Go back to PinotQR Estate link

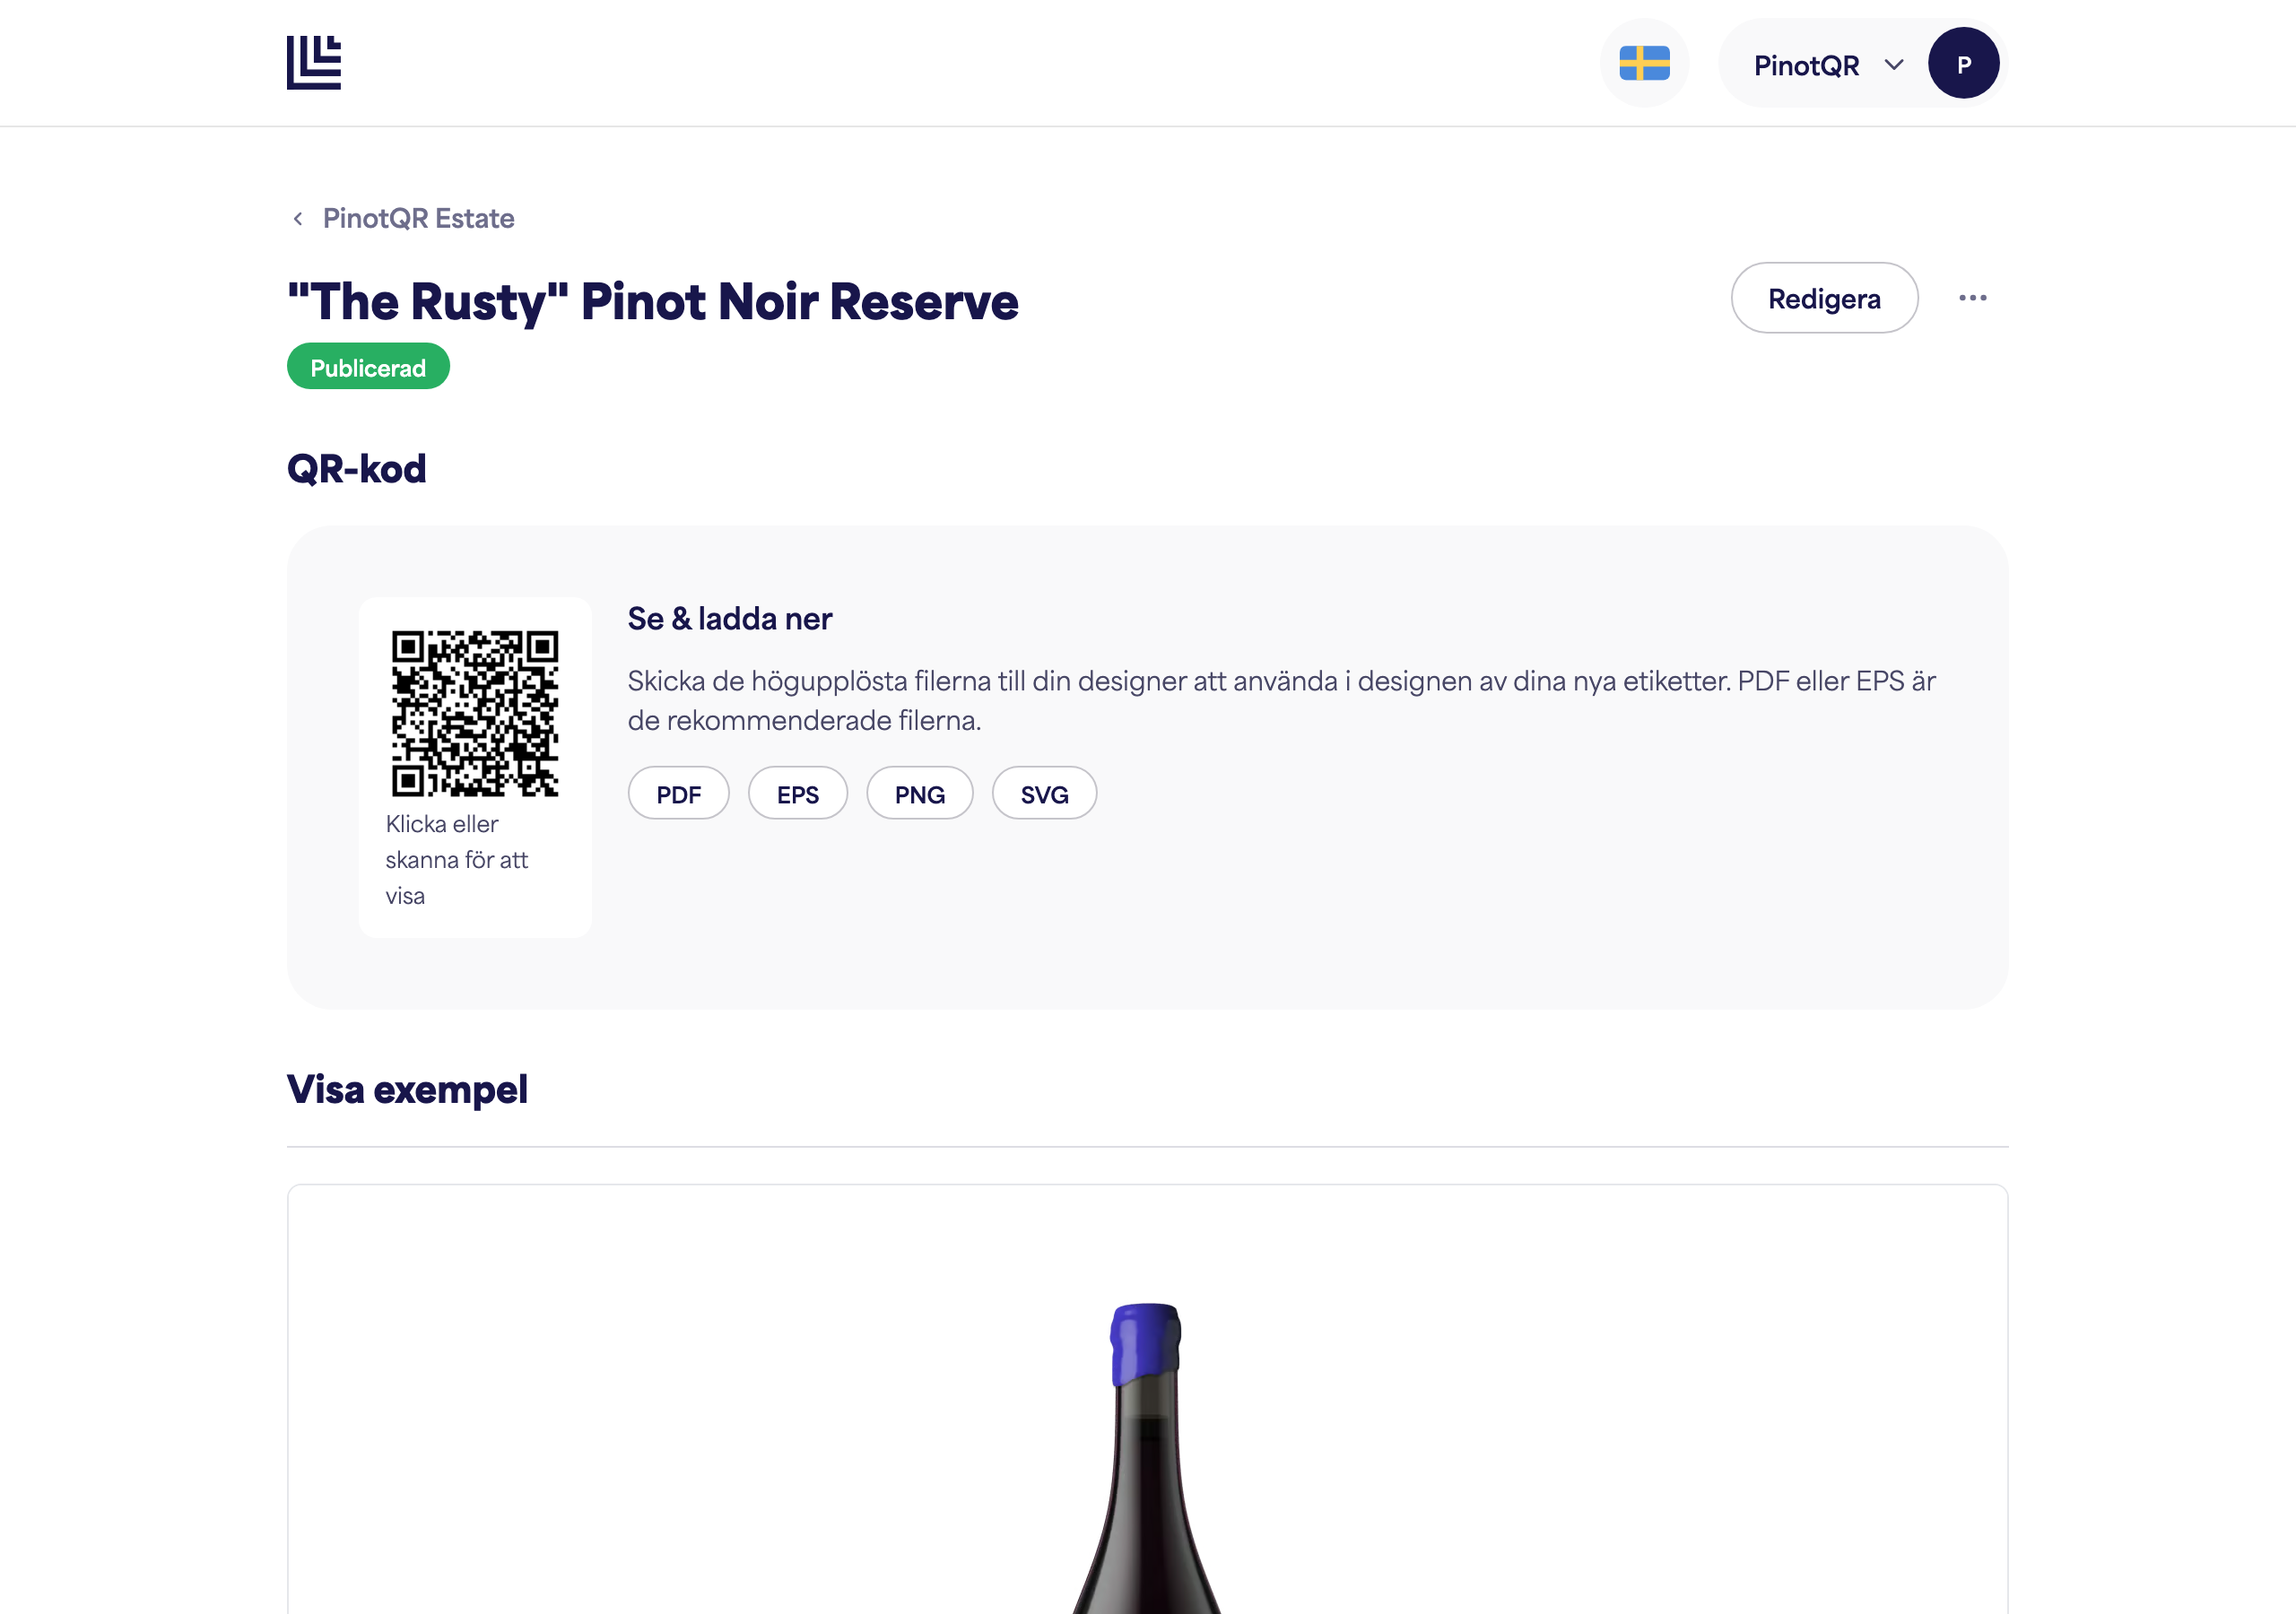point(418,219)
